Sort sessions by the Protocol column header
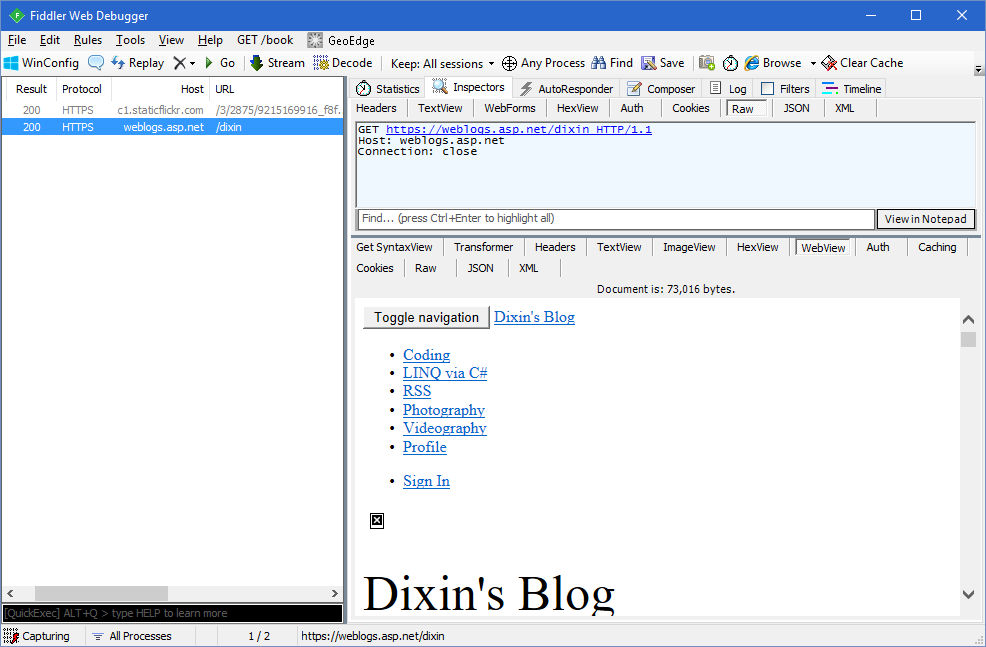The height and width of the screenshot is (647, 986). tap(84, 89)
